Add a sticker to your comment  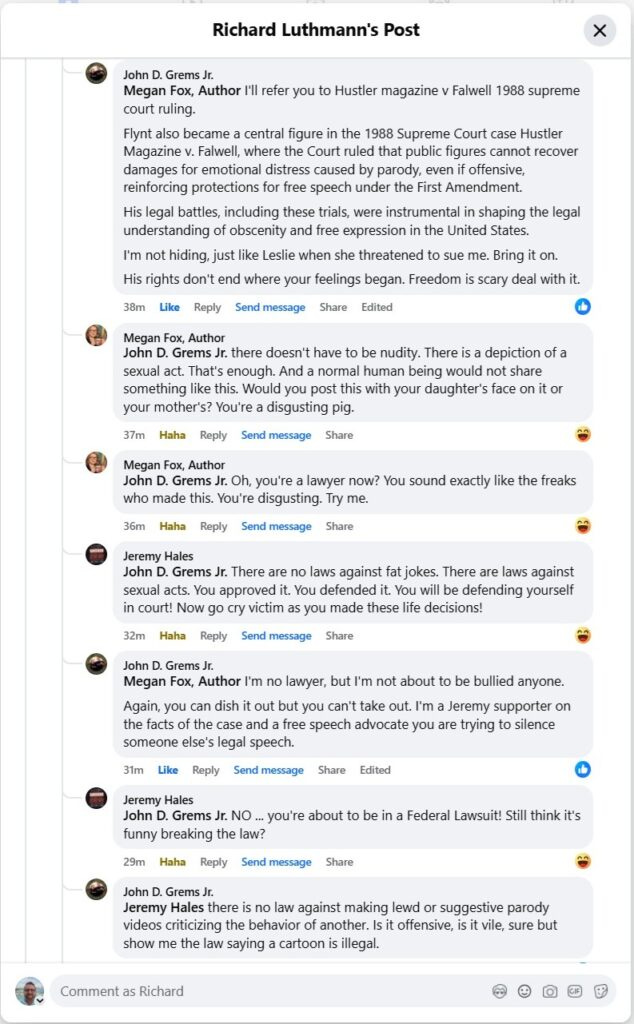pos(602,991)
